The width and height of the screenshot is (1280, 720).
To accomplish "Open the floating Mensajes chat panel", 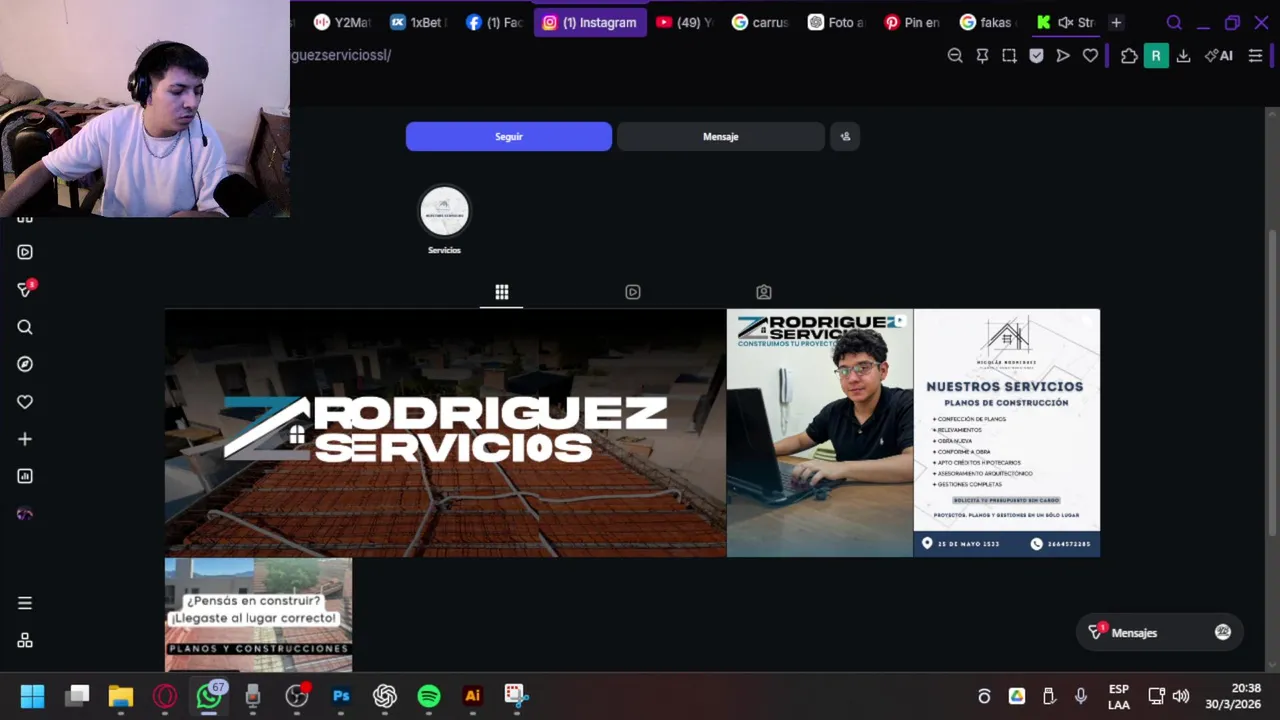I will click(x=1160, y=632).
